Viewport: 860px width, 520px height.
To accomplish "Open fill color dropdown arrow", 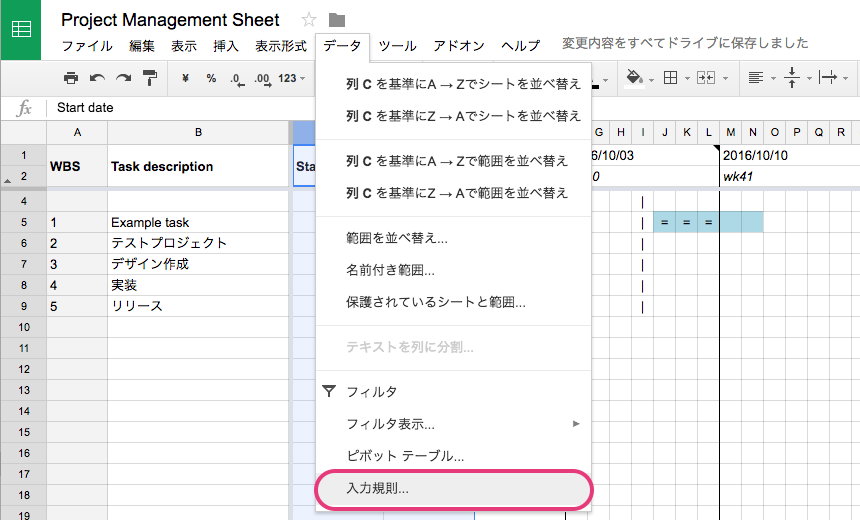I will tap(652, 80).
